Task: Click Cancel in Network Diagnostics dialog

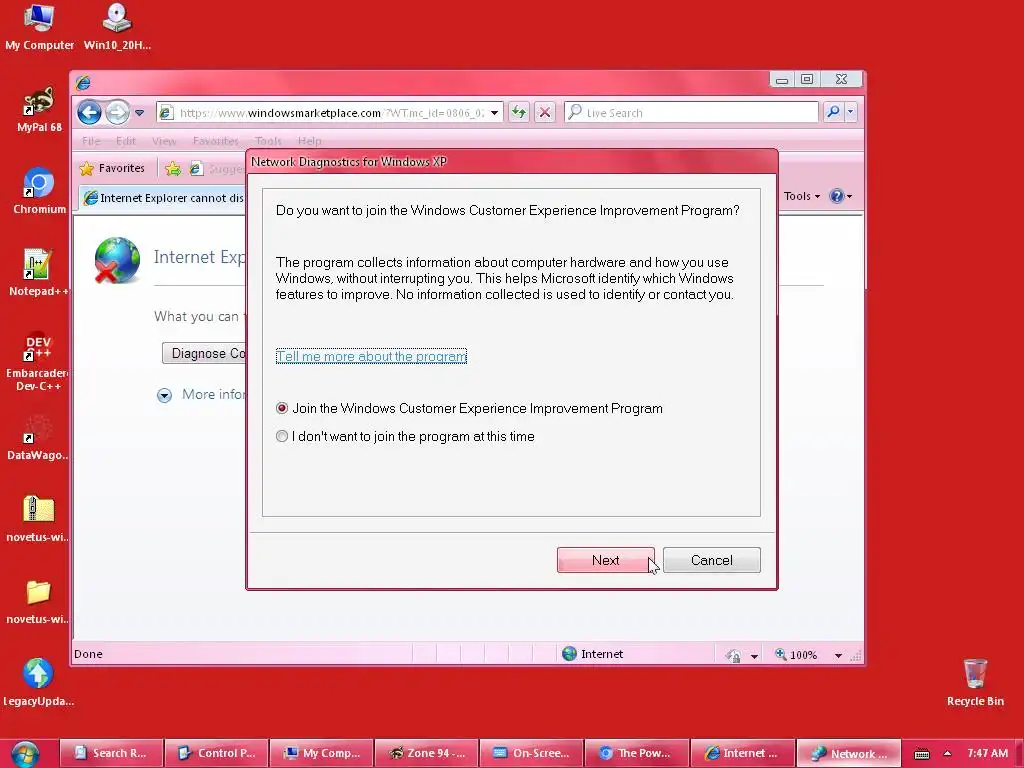Action: click(x=711, y=560)
